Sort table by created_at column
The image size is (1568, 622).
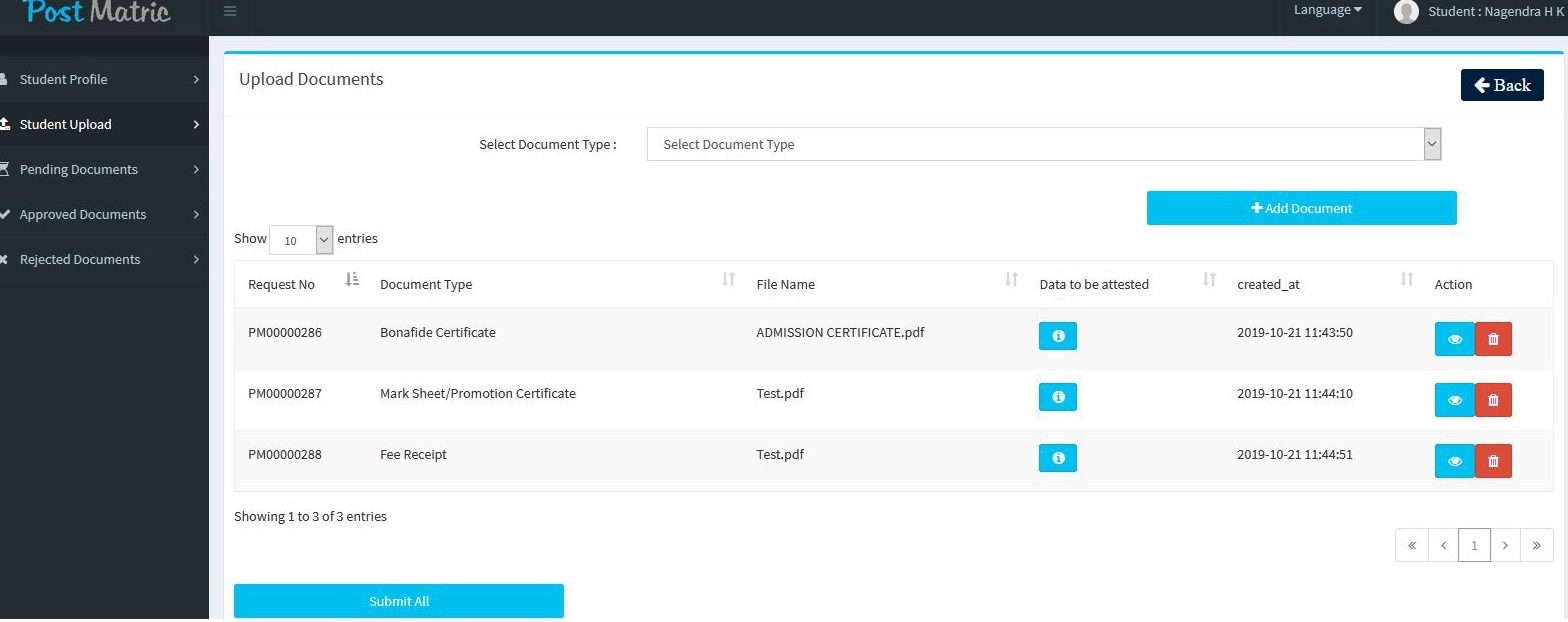click(1407, 280)
